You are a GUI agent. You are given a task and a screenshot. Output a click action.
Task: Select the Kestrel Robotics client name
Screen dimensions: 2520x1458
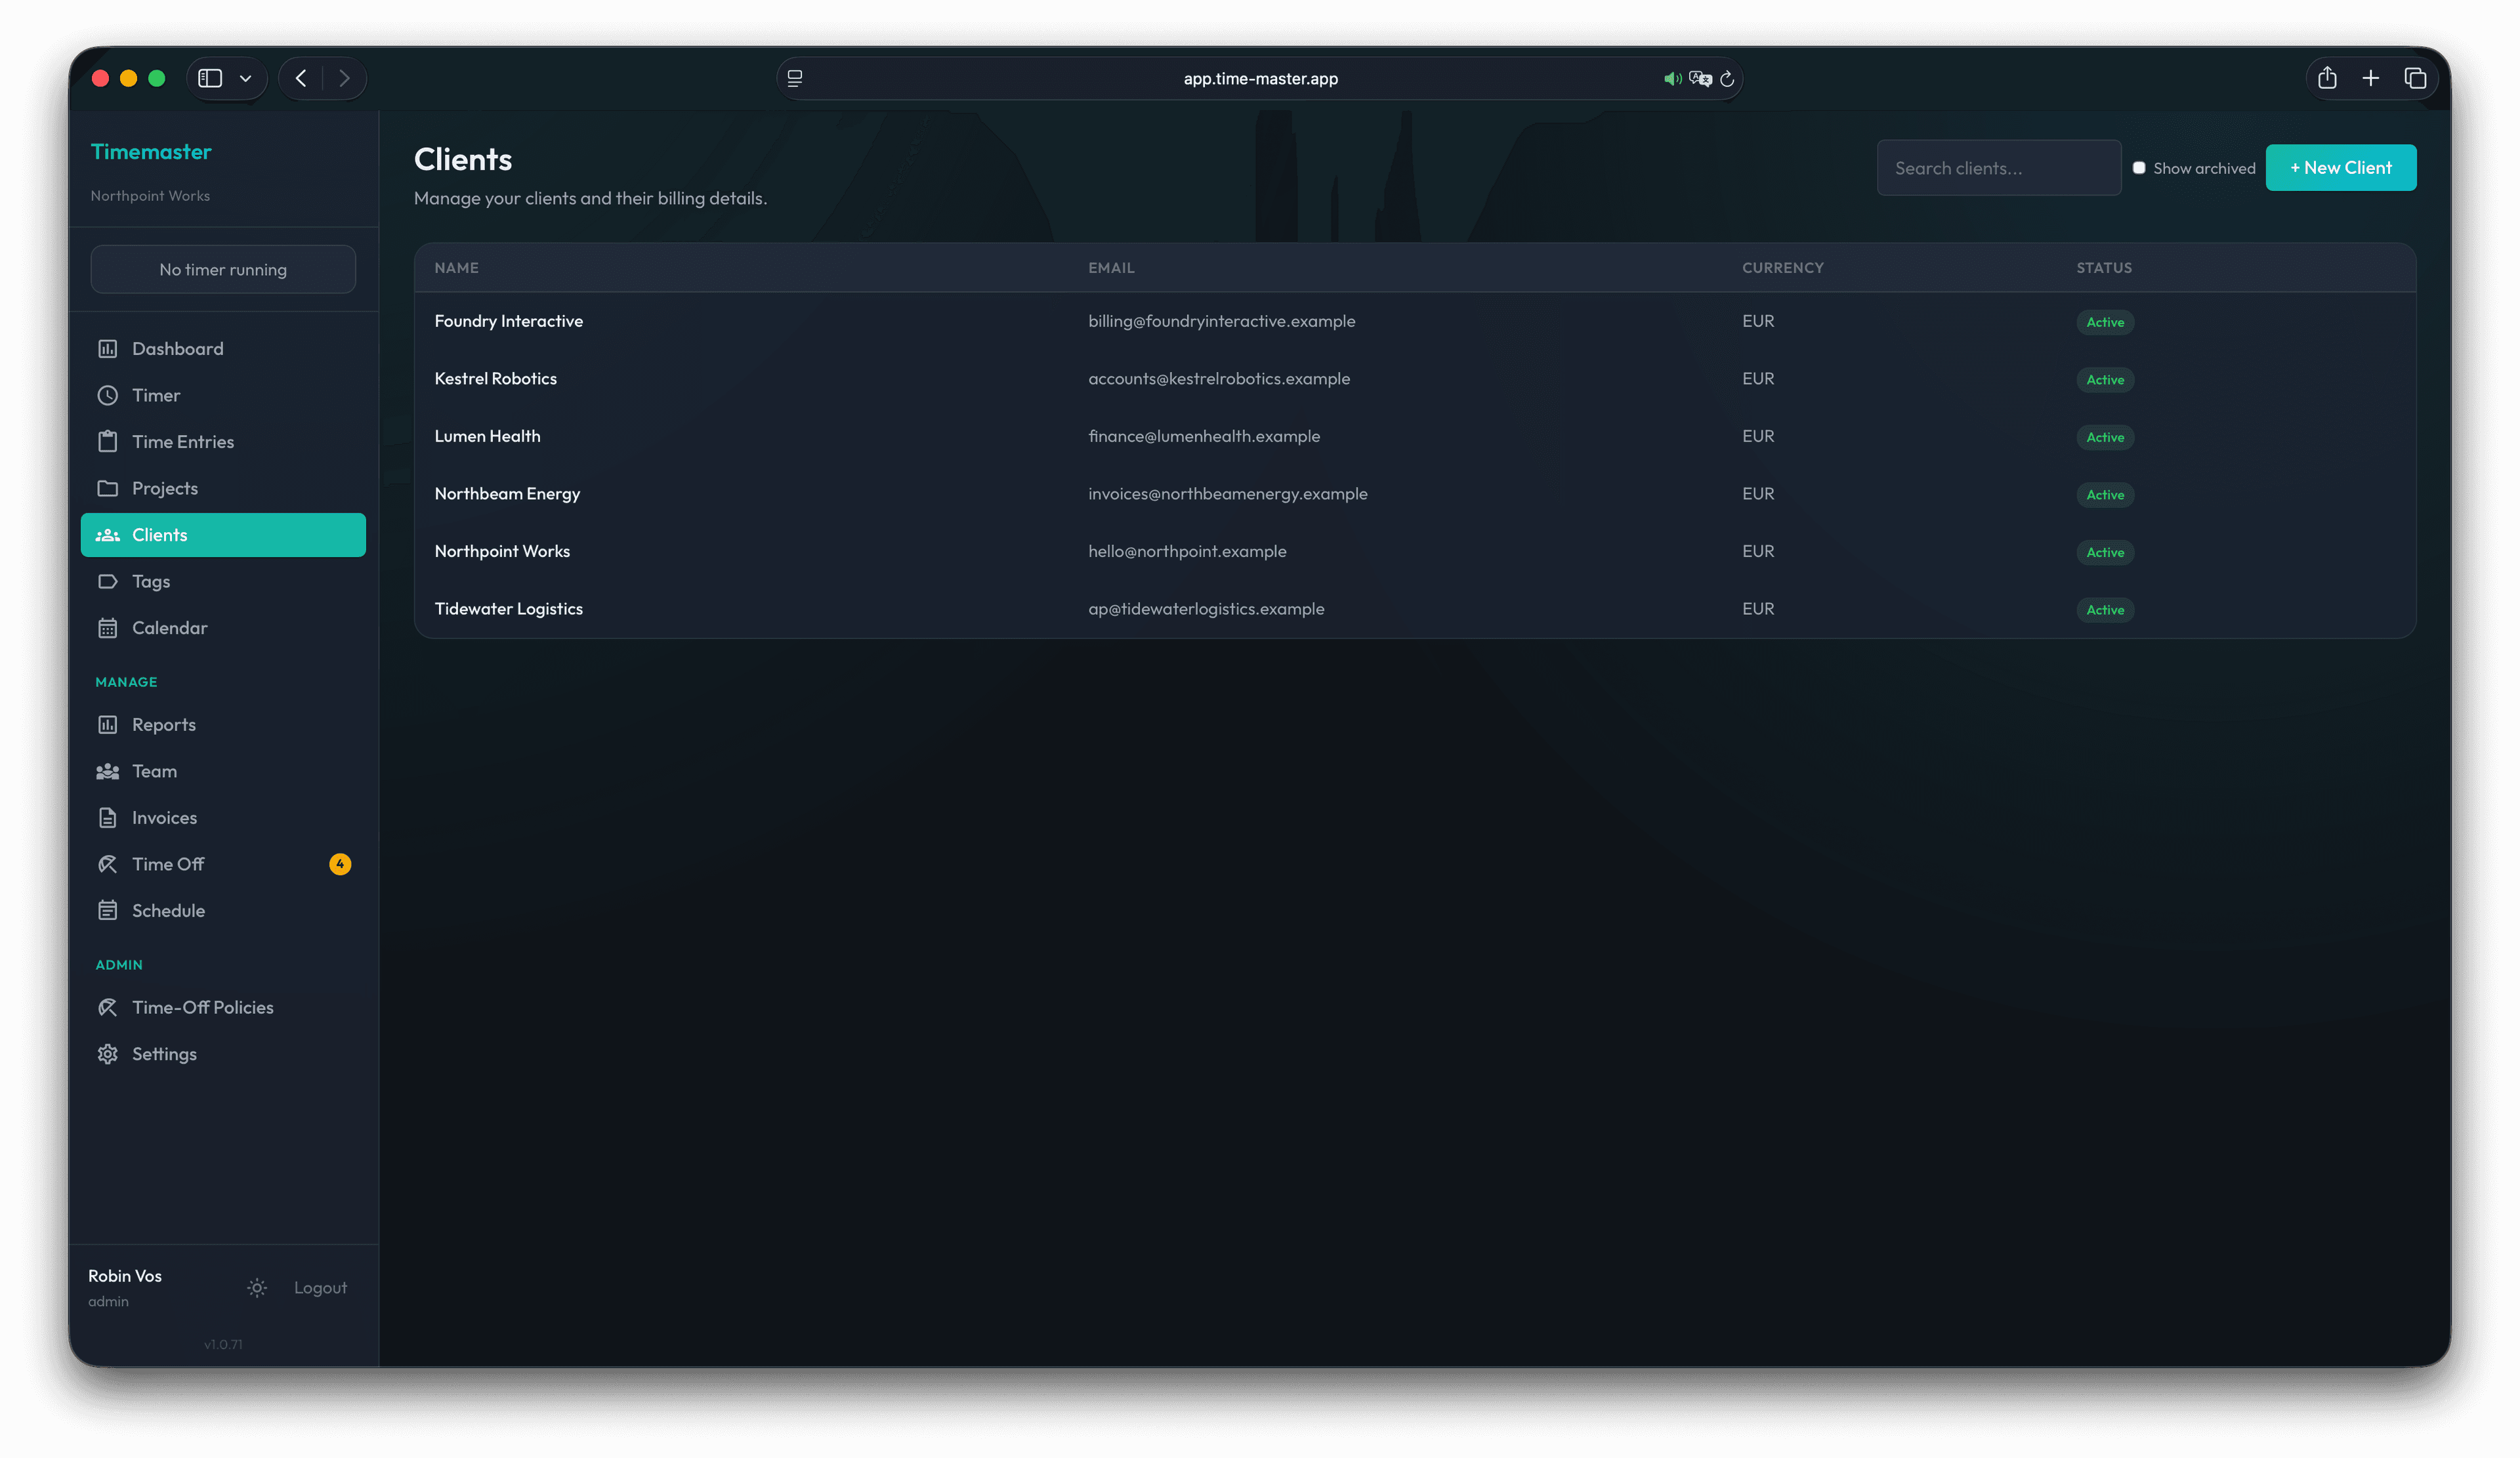pyautogui.click(x=496, y=379)
